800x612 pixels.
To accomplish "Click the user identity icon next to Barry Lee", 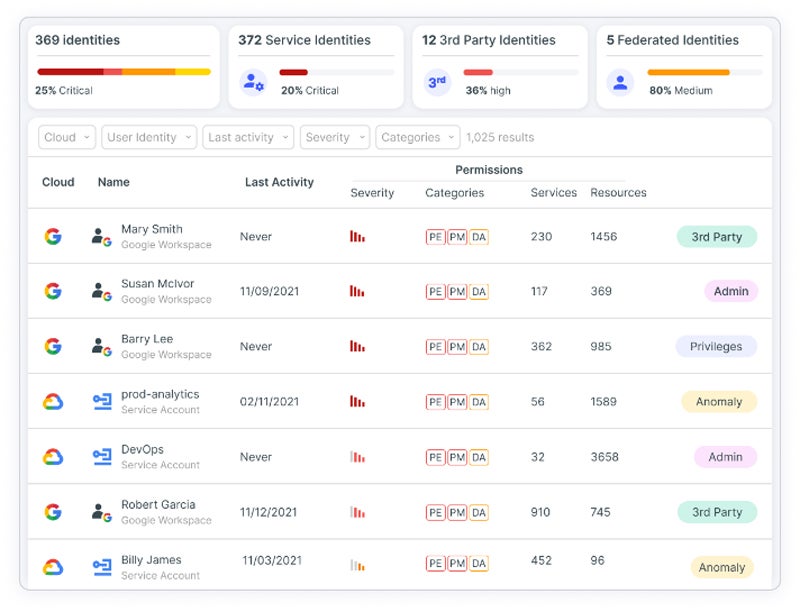I will [x=101, y=347].
